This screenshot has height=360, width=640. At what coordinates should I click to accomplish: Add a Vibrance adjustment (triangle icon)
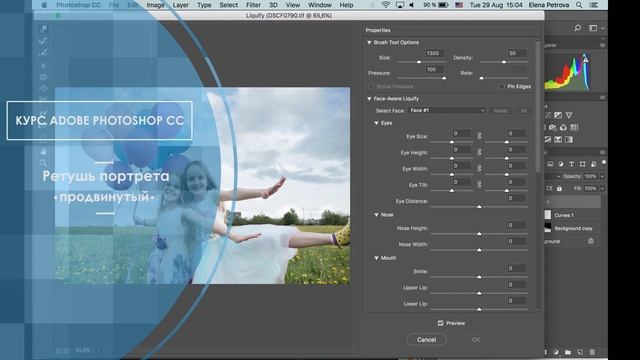[569, 116]
